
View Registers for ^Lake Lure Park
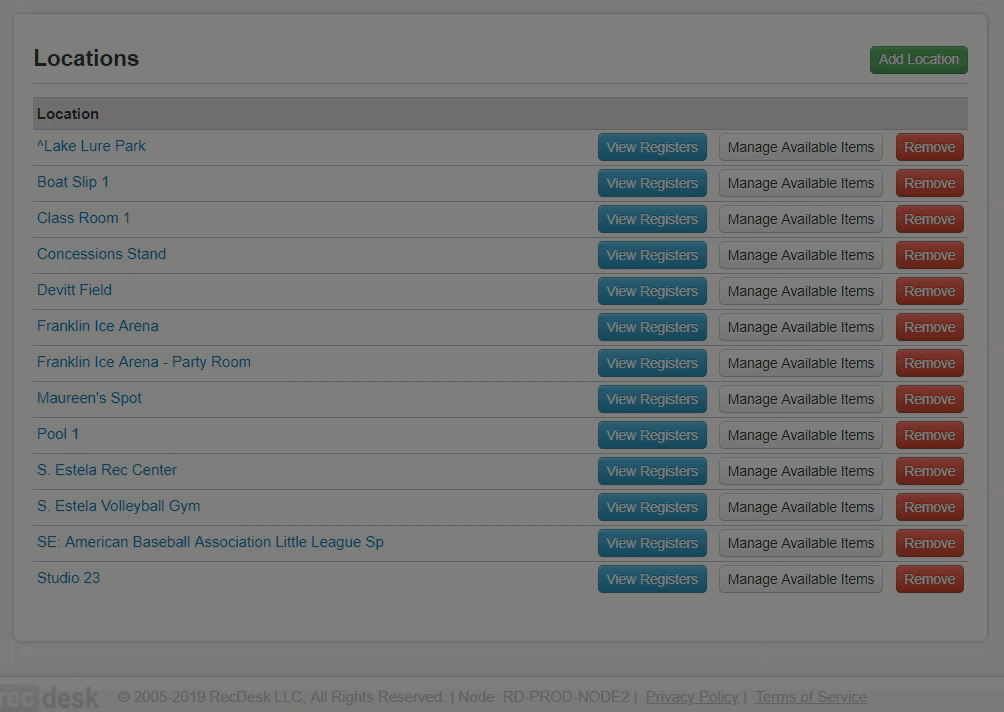pos(652,147)
